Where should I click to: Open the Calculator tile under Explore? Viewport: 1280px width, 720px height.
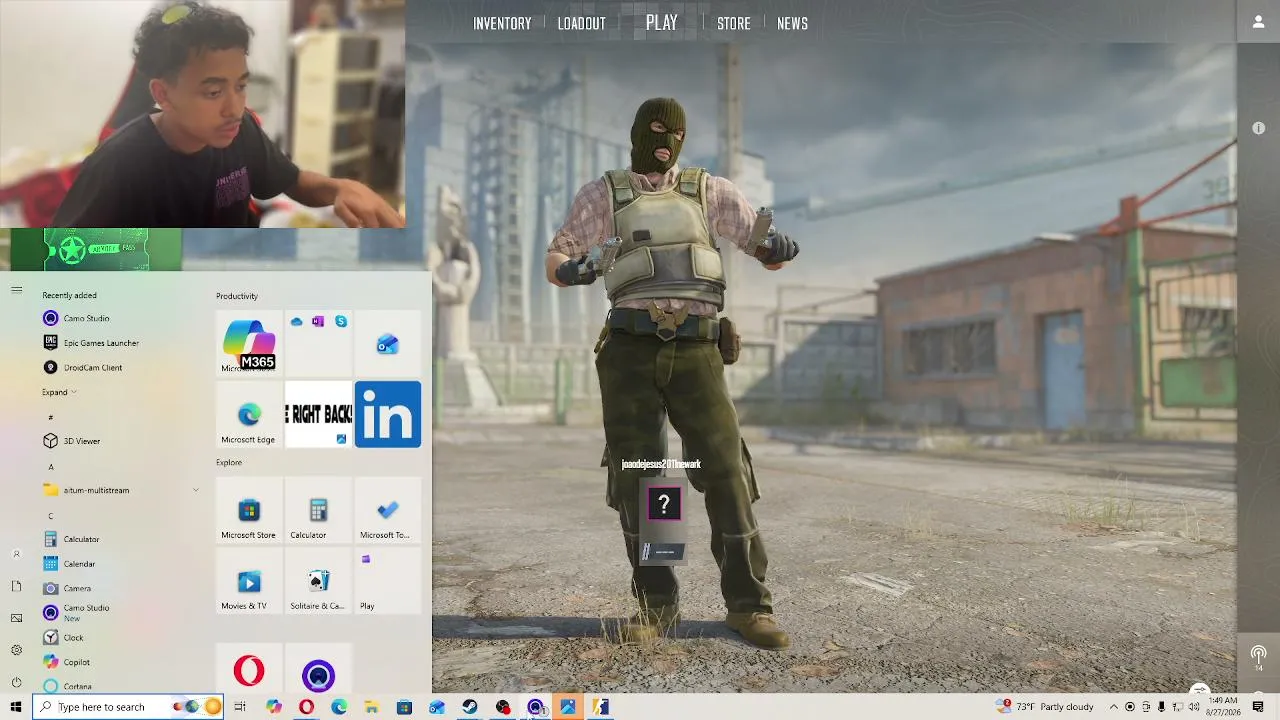coord(318,510)
